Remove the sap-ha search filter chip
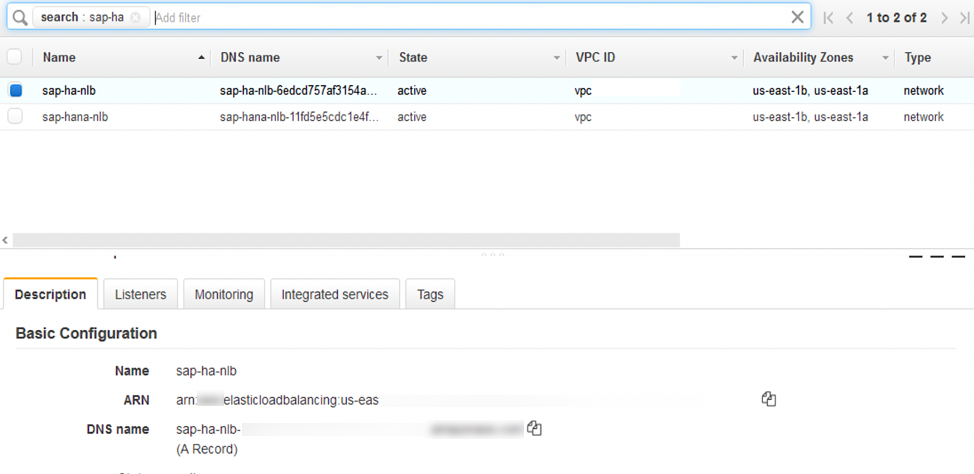This screenshot has height=474, width=974. pyautogui.click(x=136, y=18)
